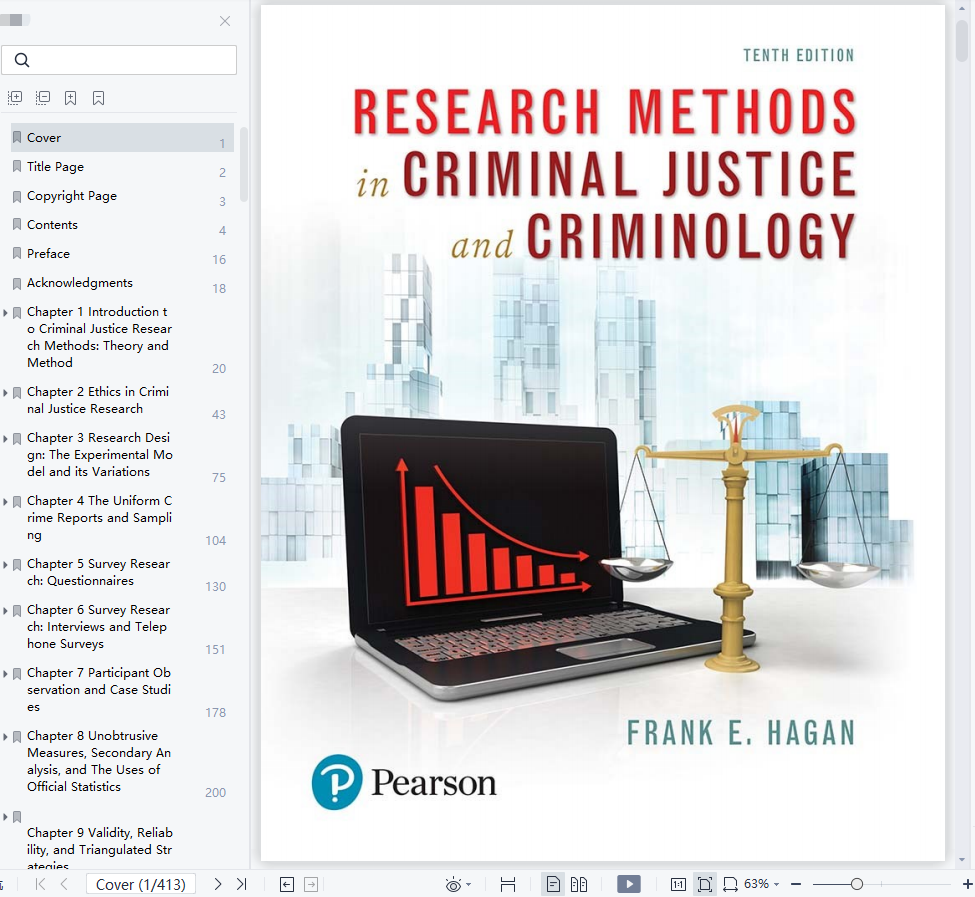Image resolution: width=975 pixels, height=897 pixels.
Task: Set zoom to actual size 1:1
Action: pos(678,884)
